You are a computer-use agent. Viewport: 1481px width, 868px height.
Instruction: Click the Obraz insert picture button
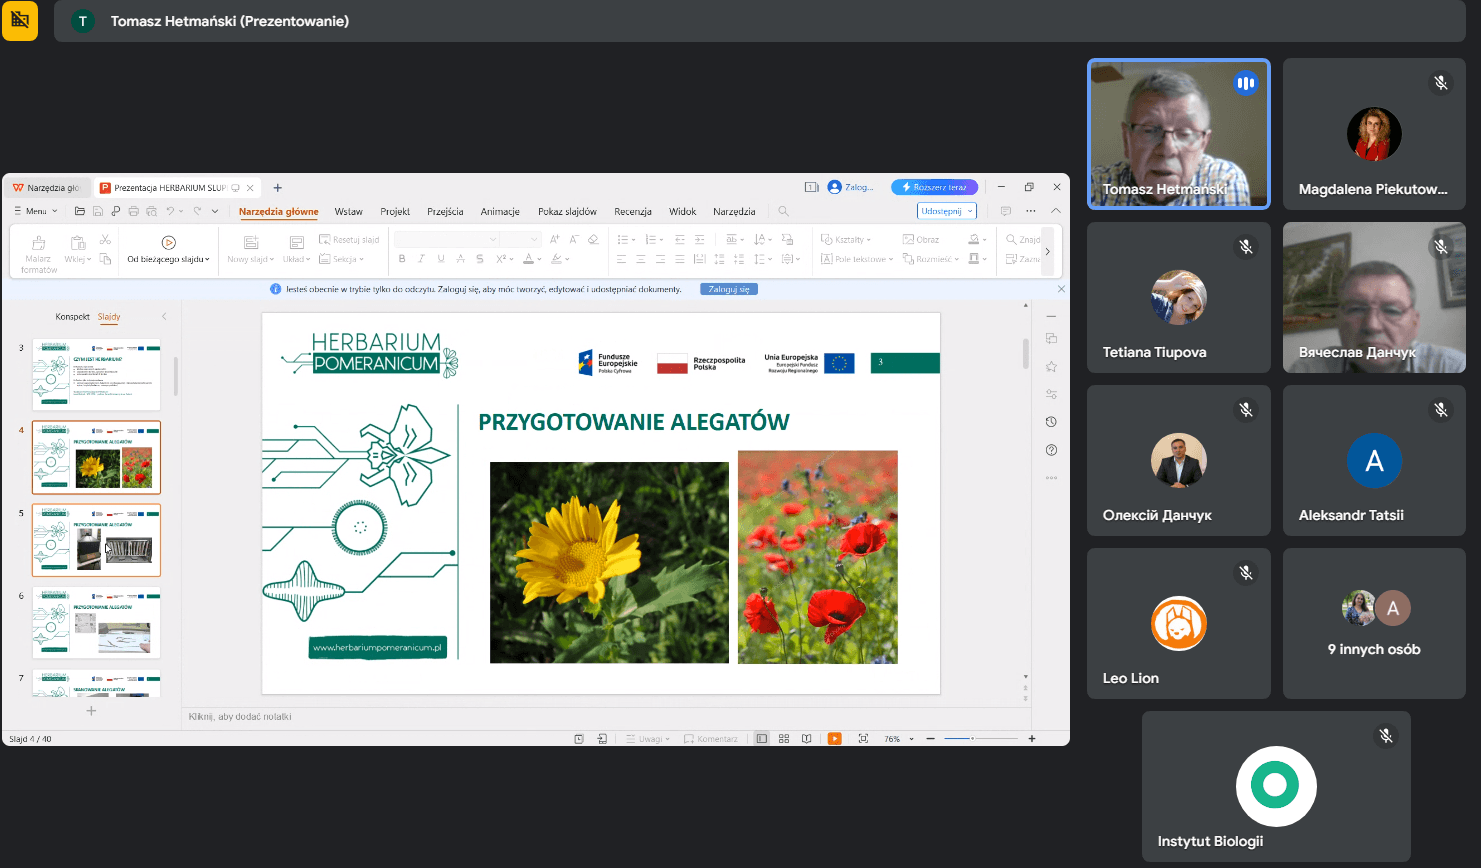pyautogui.click(x=921, y=240)
